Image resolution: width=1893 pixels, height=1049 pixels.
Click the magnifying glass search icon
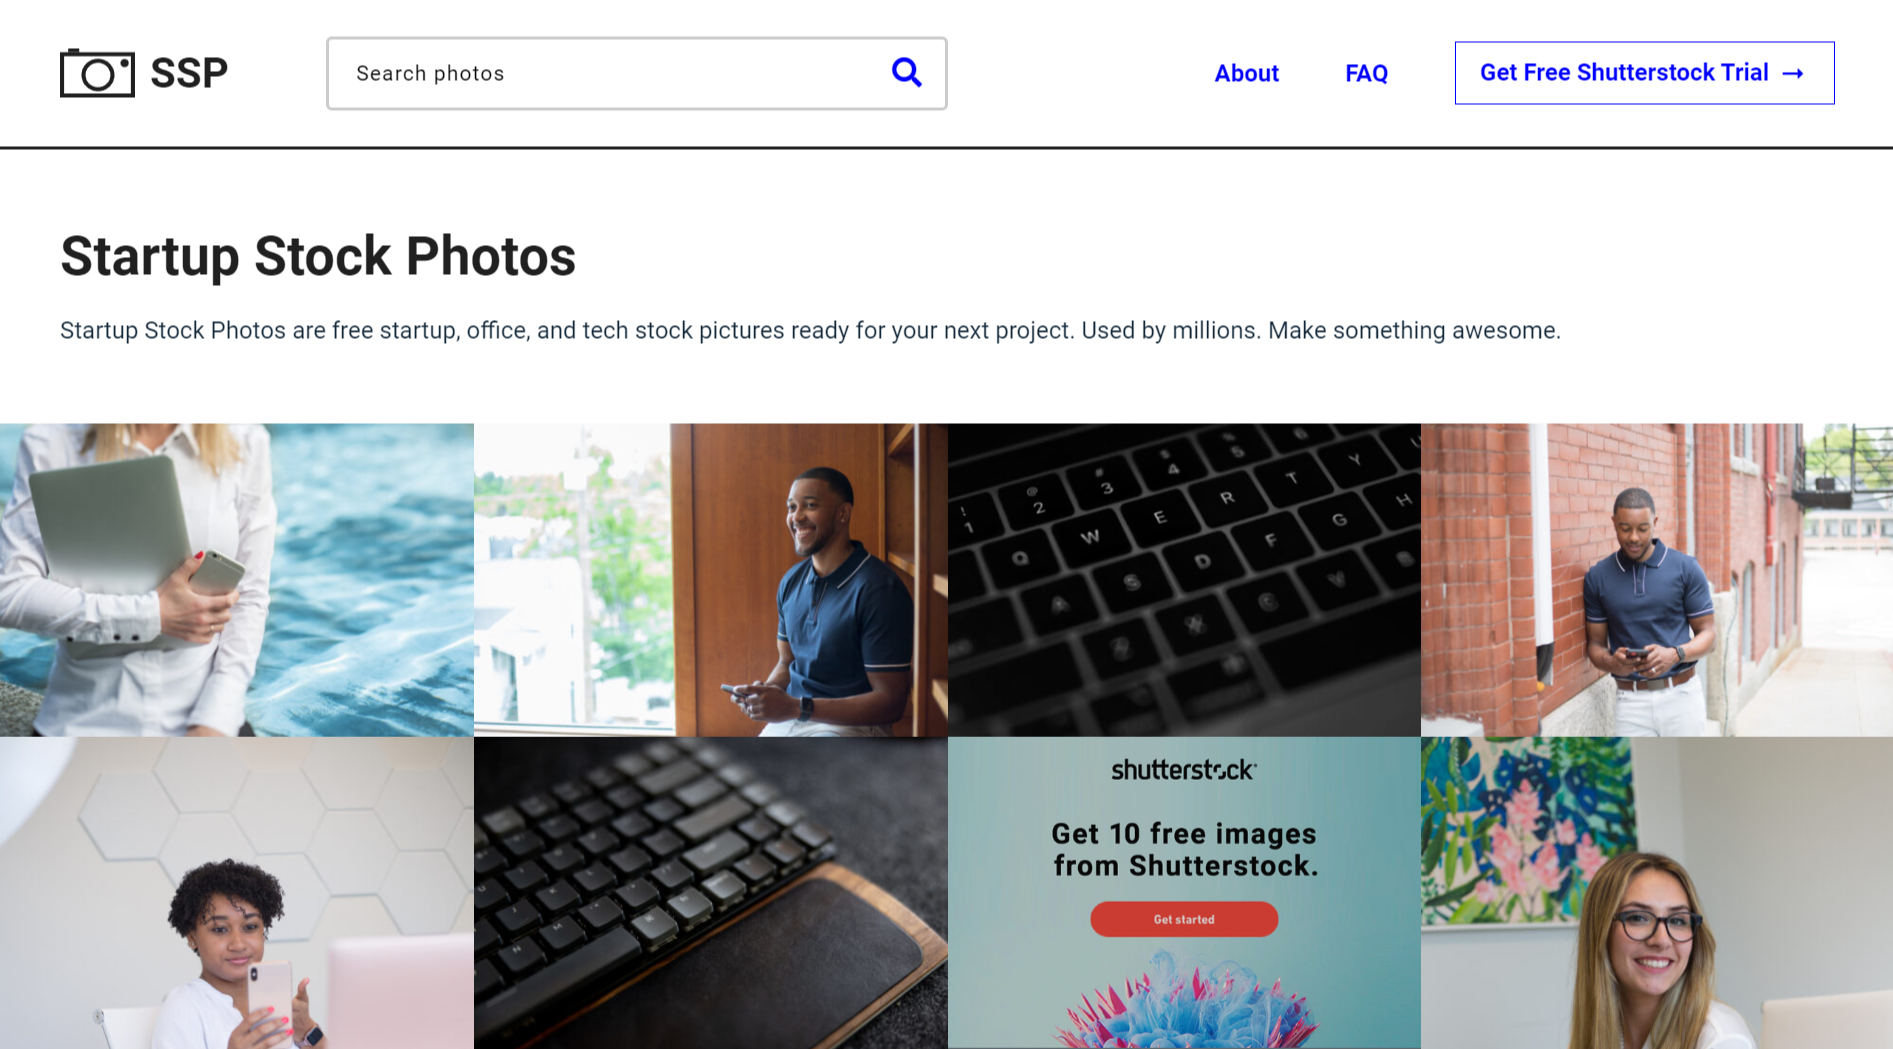coord(906,73)
